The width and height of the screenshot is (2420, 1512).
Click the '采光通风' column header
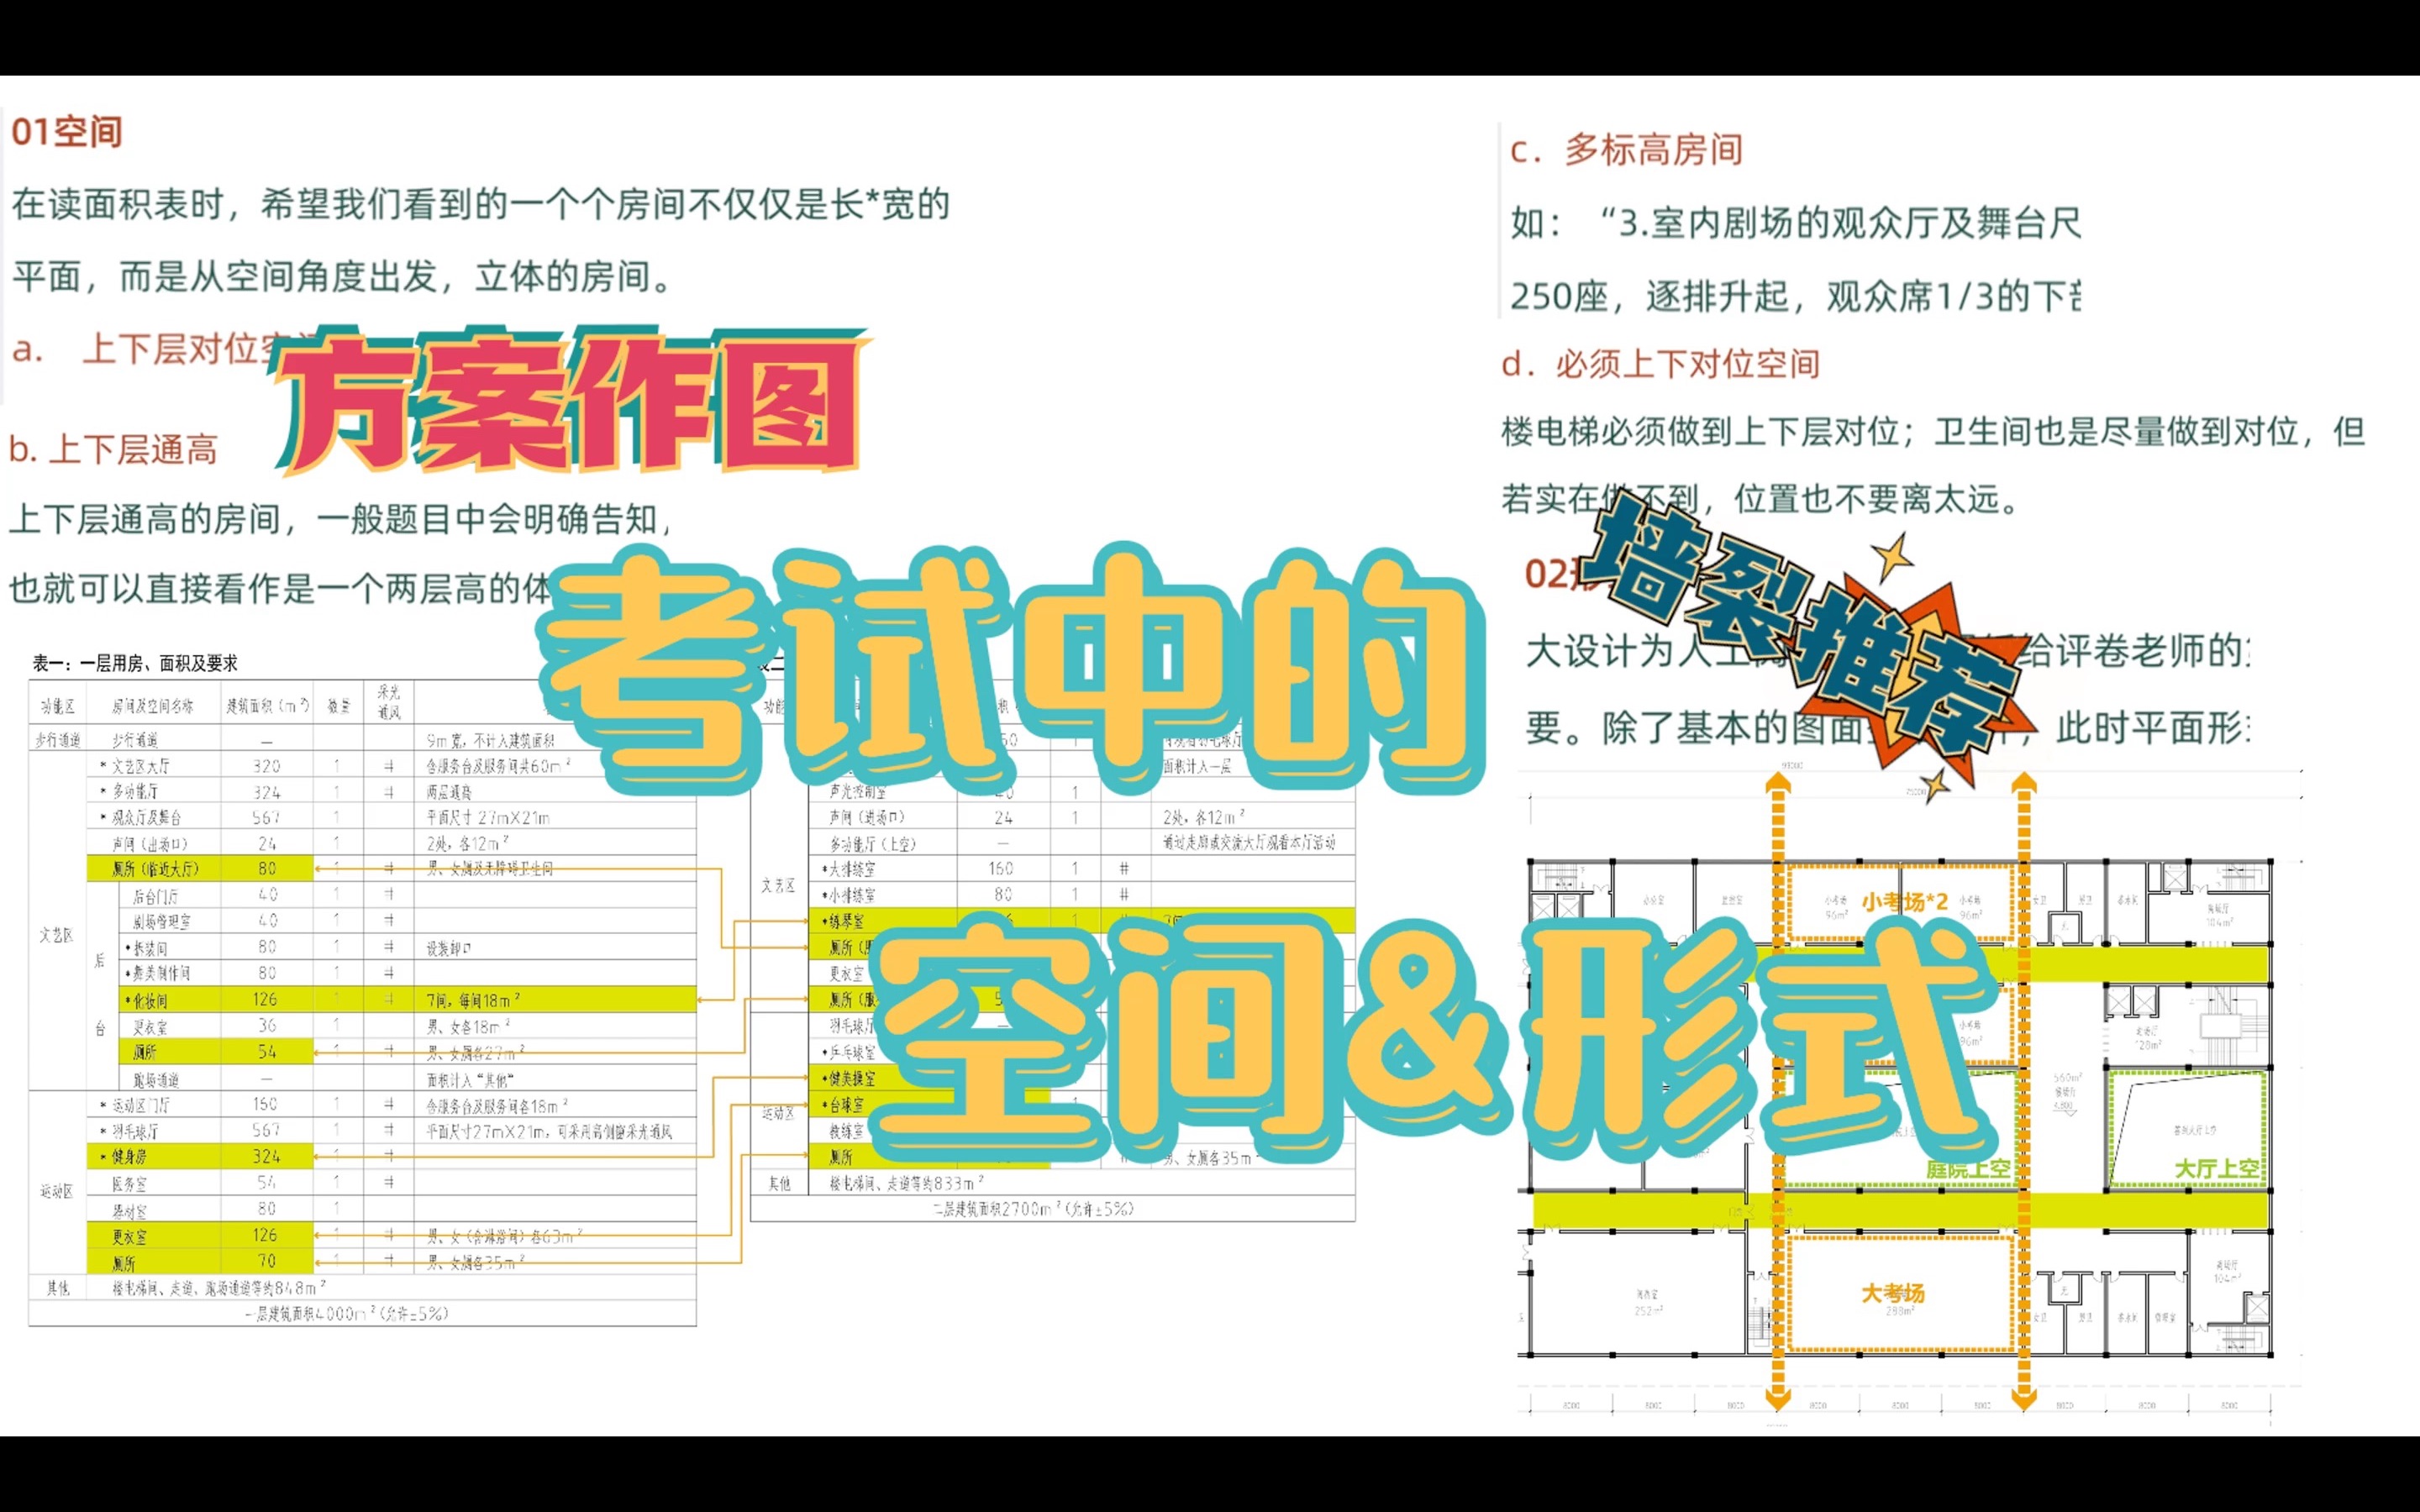pos(389,703)
